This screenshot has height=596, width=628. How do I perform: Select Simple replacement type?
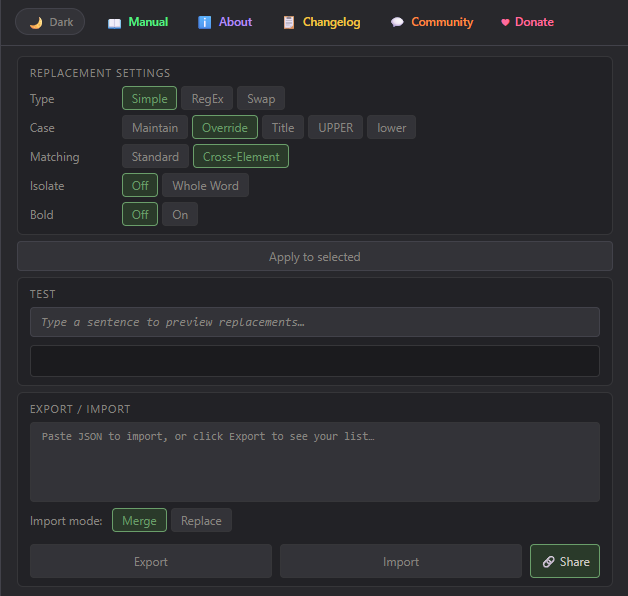tap(149, 99)
